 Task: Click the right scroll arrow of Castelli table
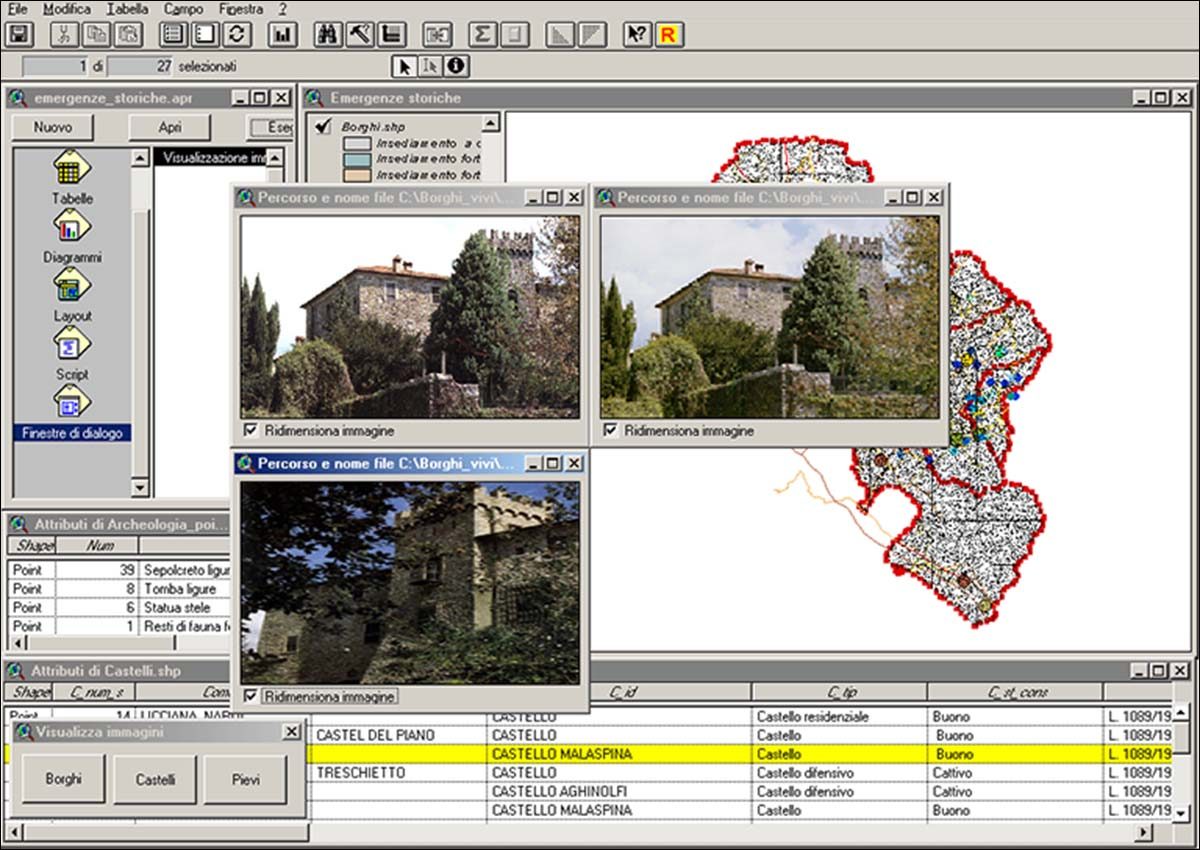pos(1144,832)
